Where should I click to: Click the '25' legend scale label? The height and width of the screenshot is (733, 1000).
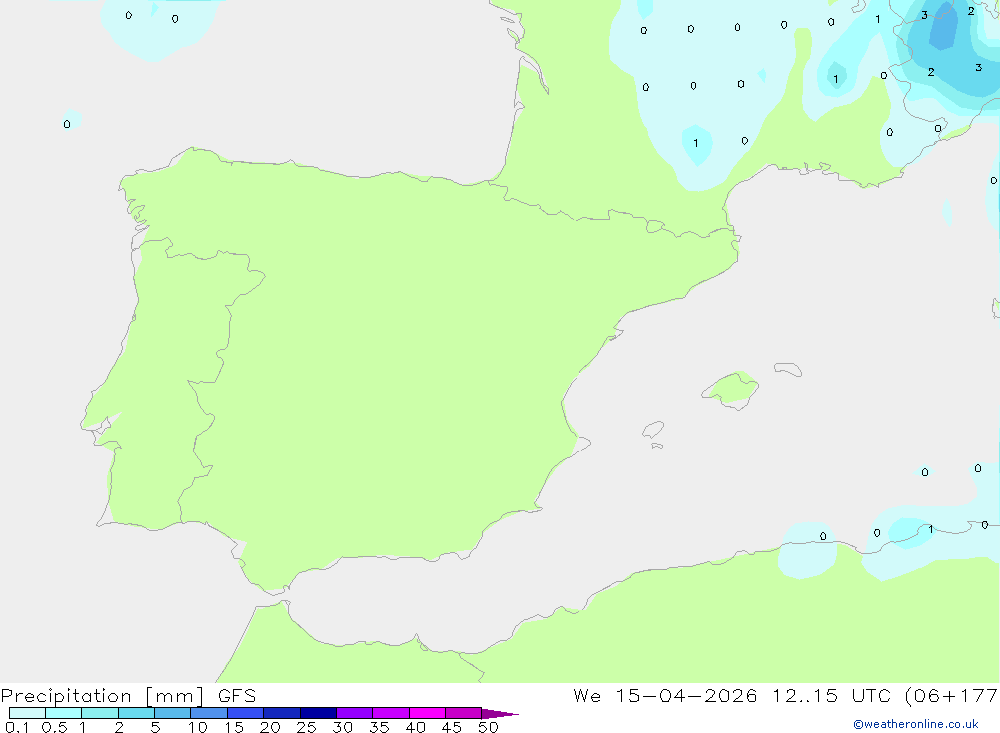click(306, 727)
